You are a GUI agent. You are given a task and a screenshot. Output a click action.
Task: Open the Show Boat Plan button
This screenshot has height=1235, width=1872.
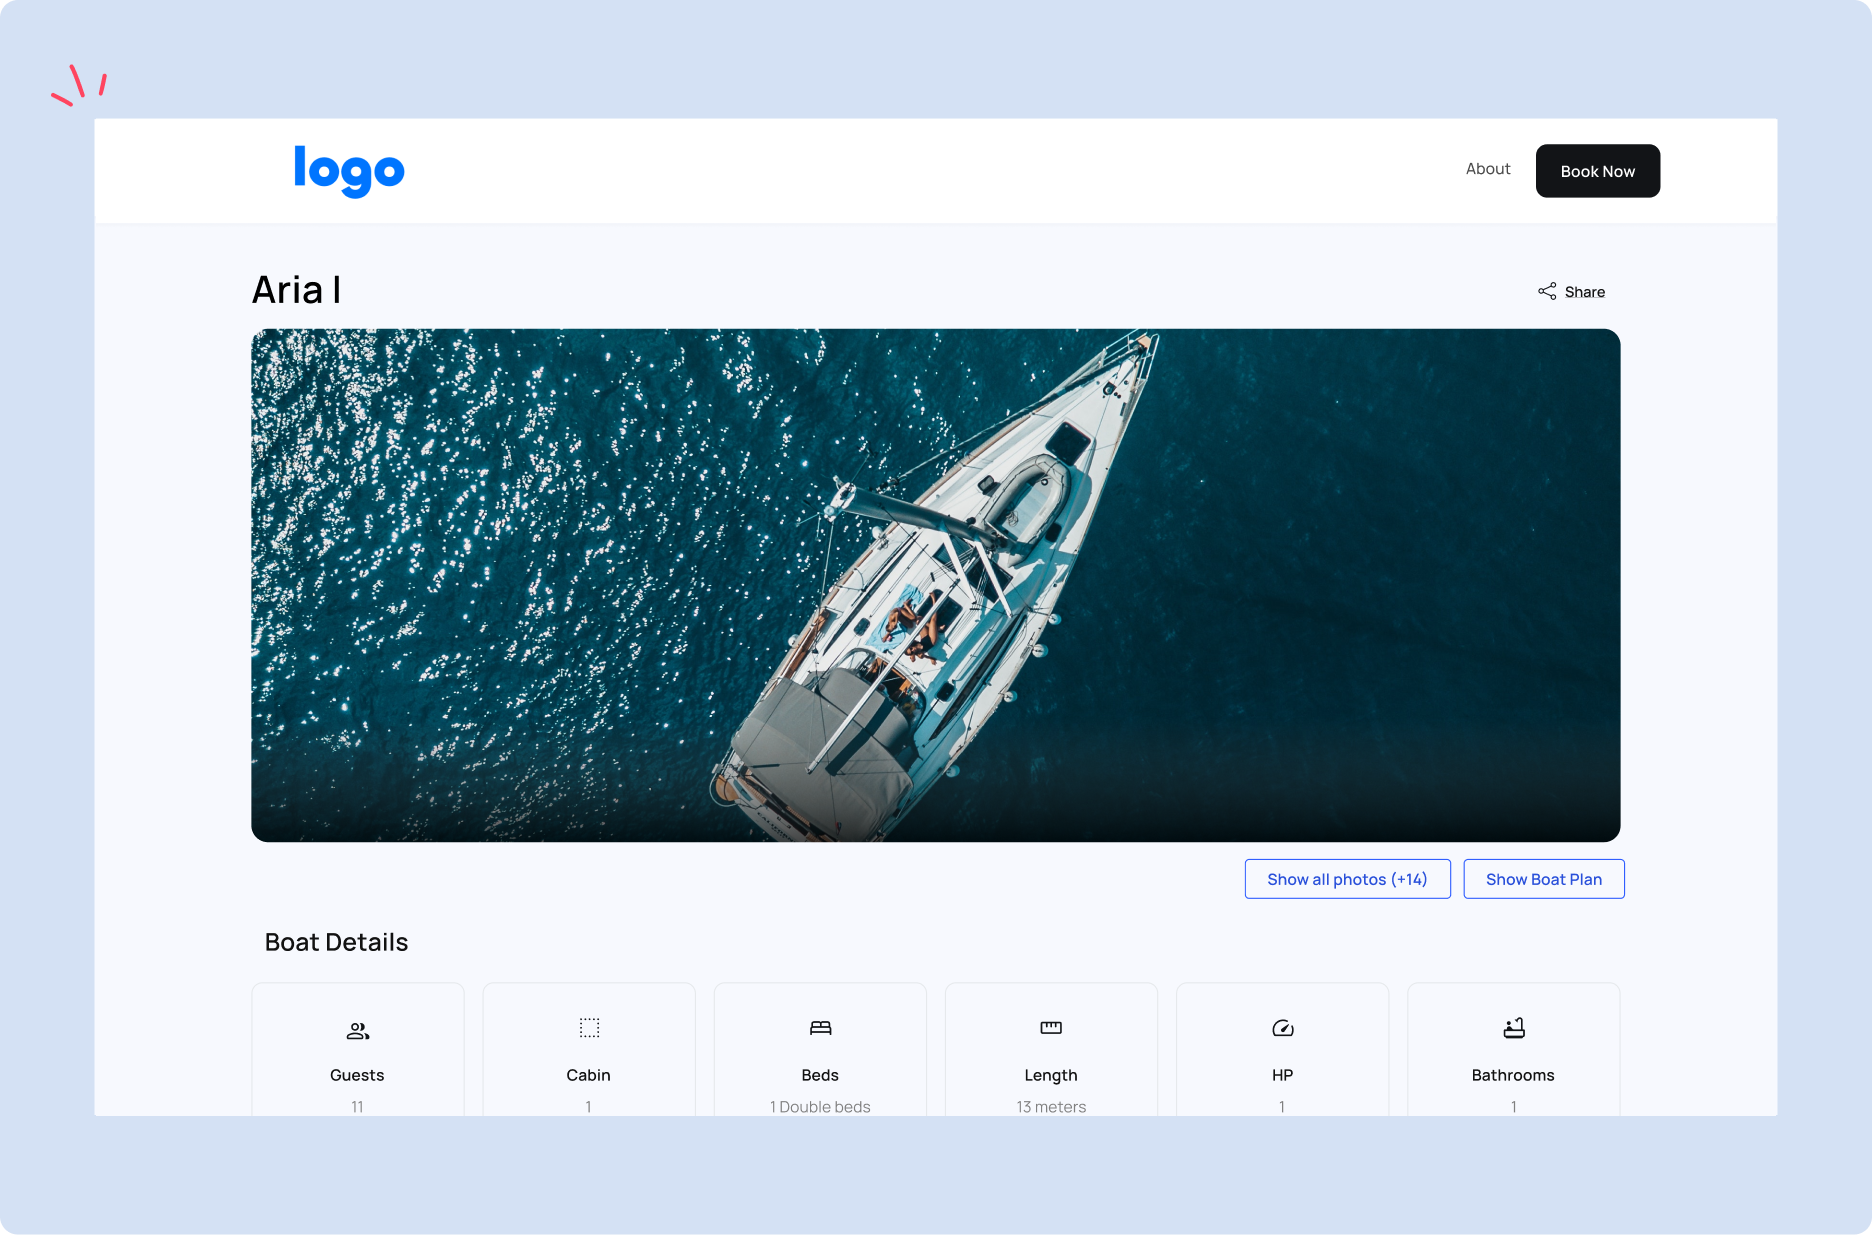coord(1544,879)
